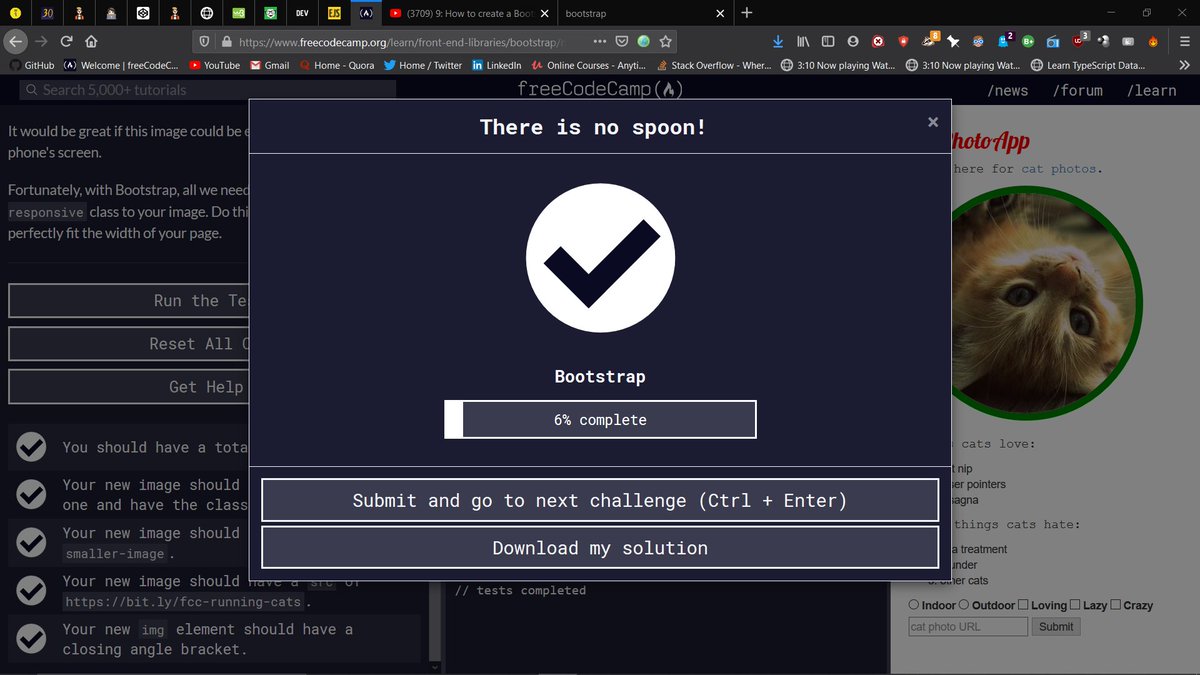This screenshot has height=675, width=1200.
Task: Switch to the pinned tab labeled 30
Action: (x=48, y=13)
